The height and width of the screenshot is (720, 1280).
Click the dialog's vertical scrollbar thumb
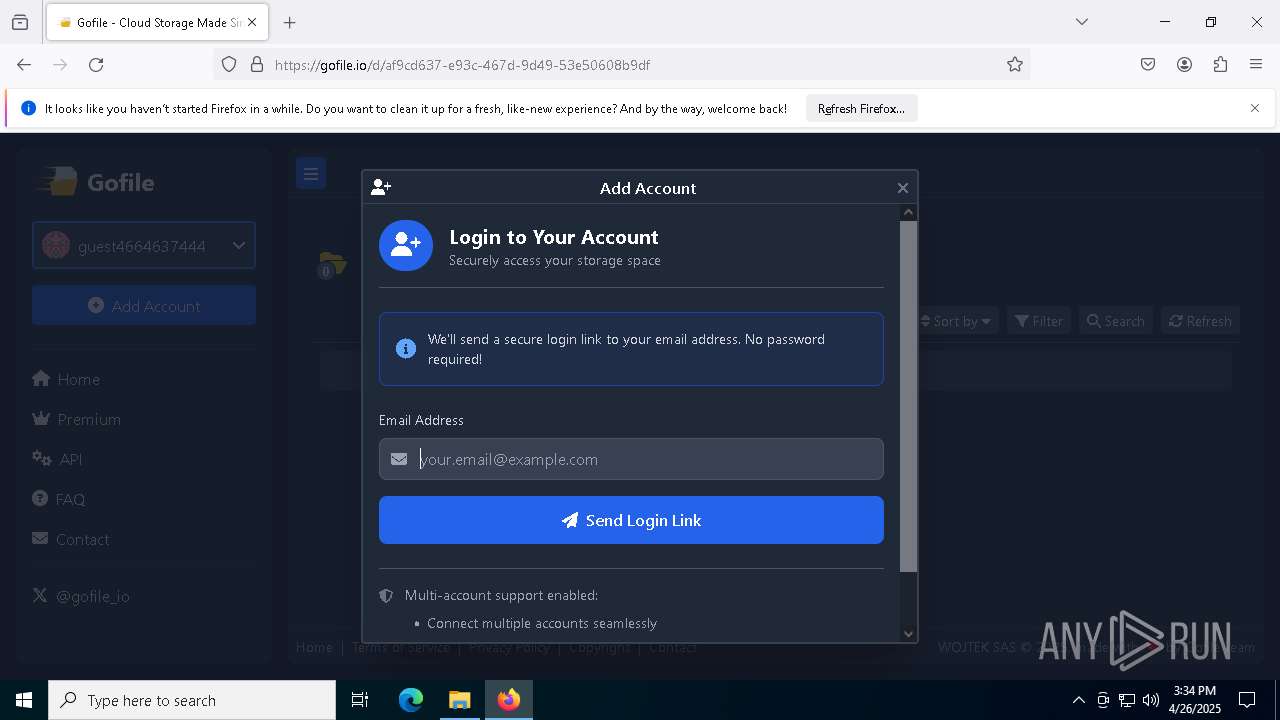pos(908,396)
